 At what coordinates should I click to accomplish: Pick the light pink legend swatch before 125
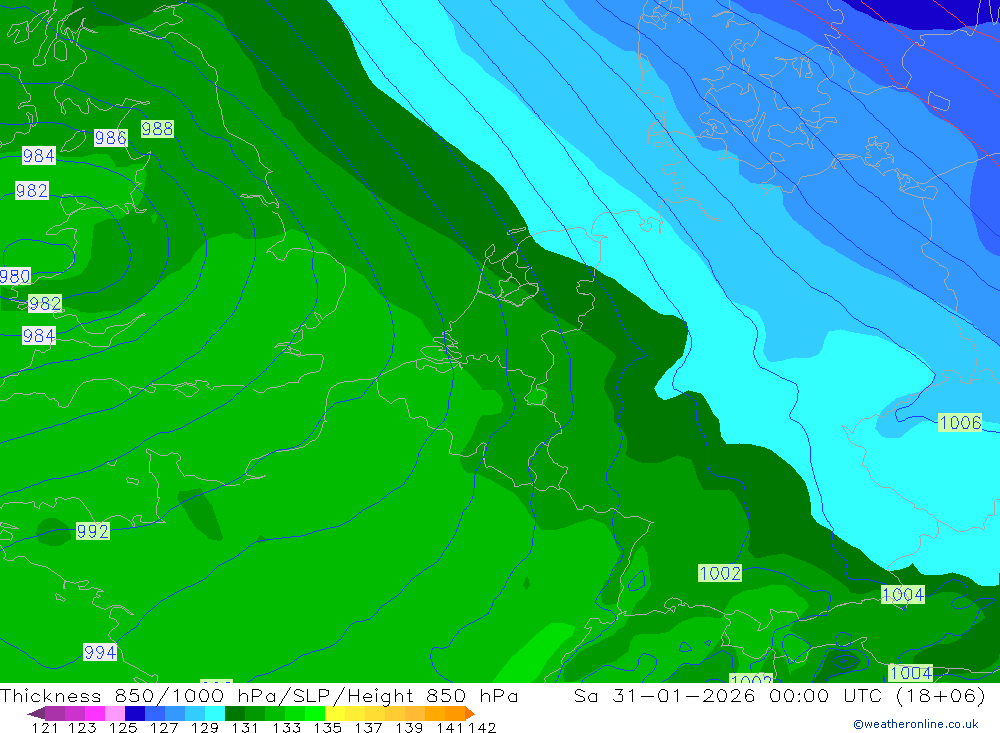coord(115,713)
